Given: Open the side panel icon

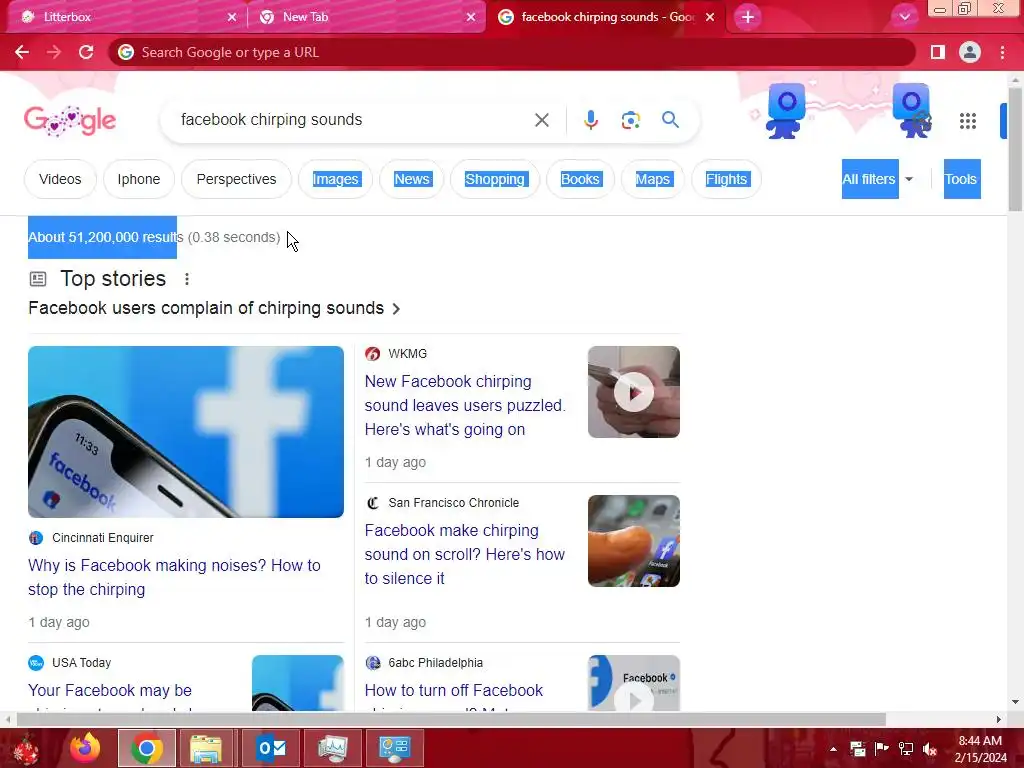Looking at the screenshot, I should pyautogui.click(x=938, y=52).
